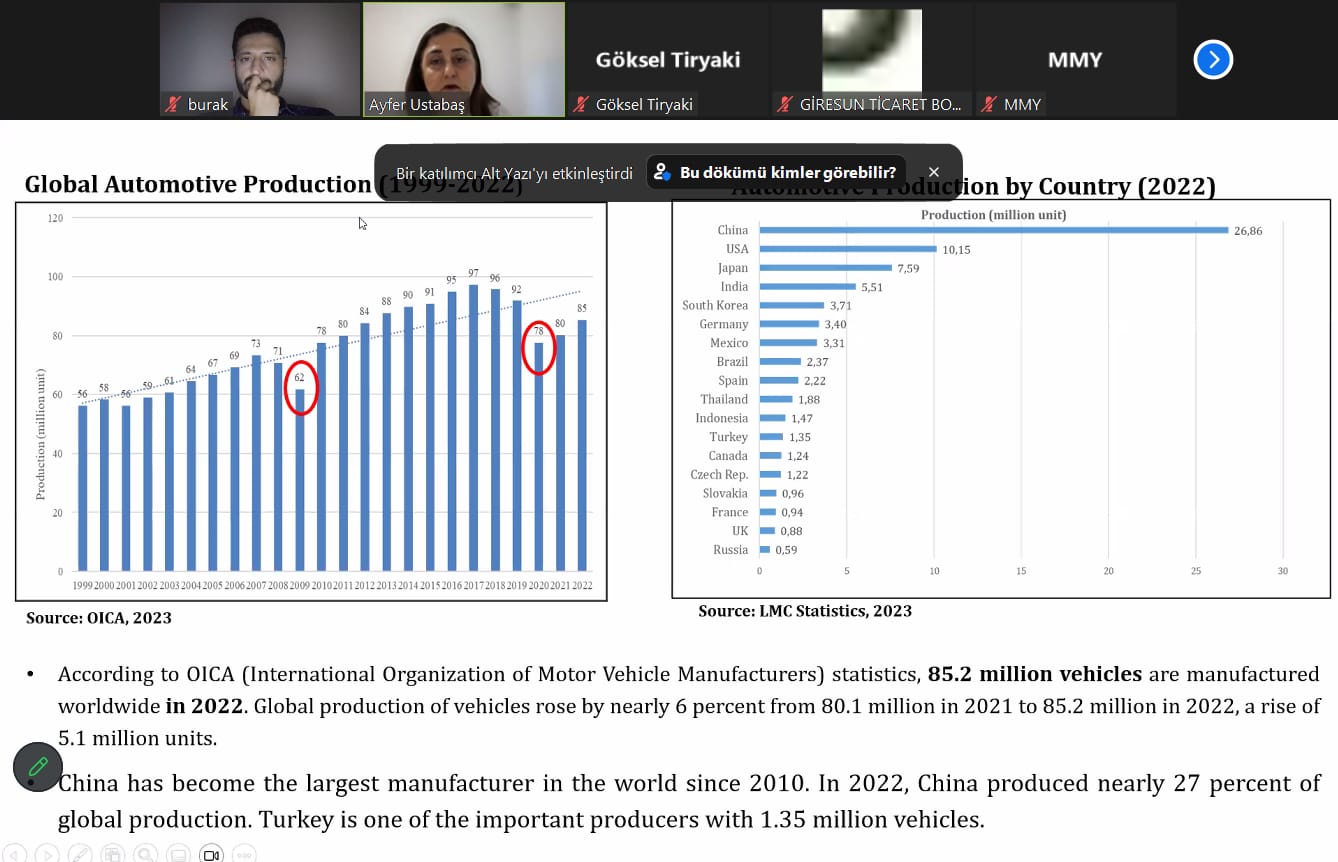Viewport: 1338px width, 862px height.
Task: Go to previous slide arrow
Action: (14, 854)
